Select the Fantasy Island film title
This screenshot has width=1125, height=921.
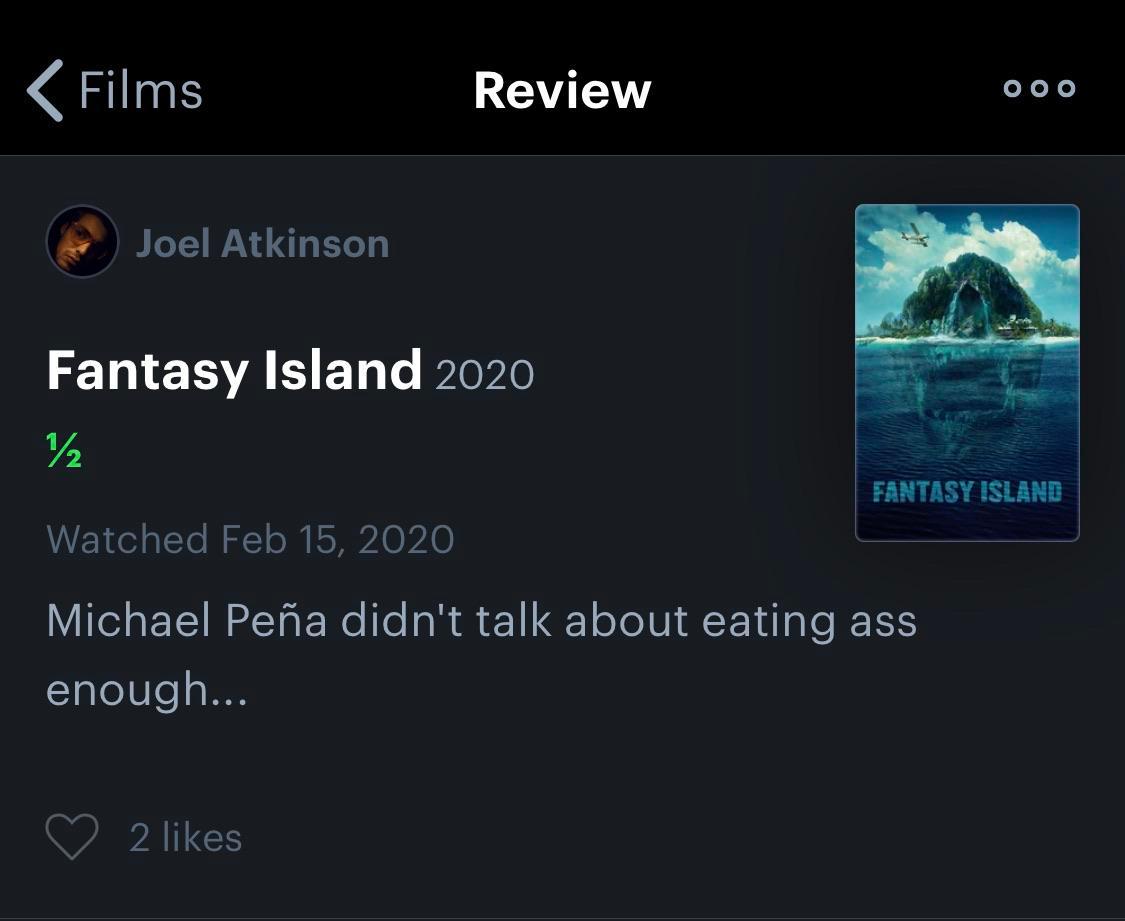(x=234, y=370)
